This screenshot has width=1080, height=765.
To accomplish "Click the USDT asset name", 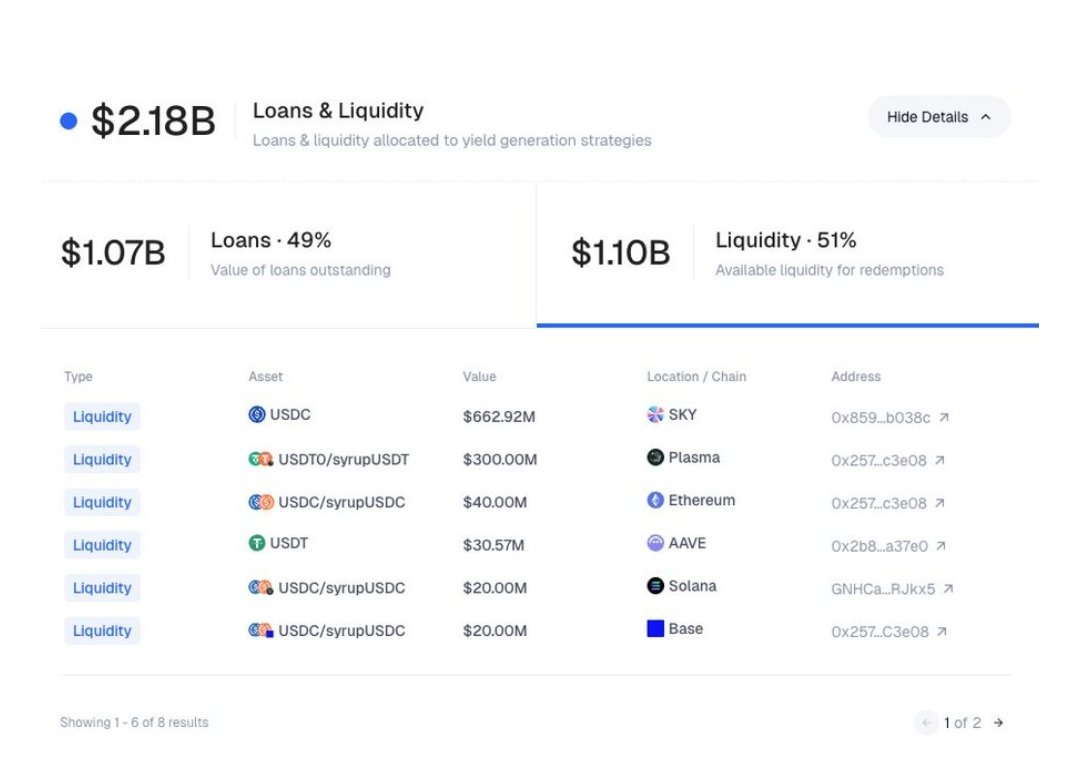I will tap(289, 543).
